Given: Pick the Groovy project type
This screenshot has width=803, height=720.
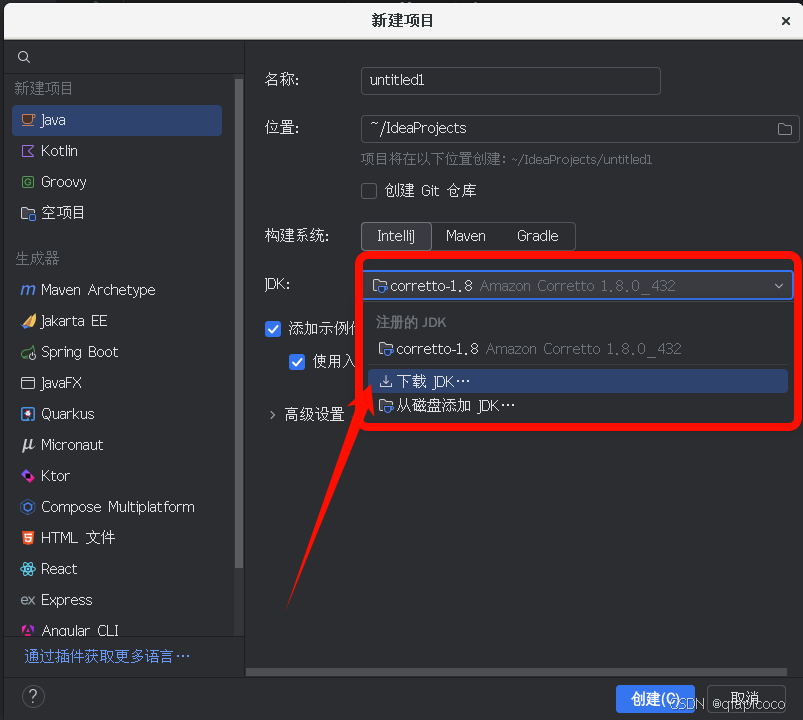Looking at the screenshot, I should (117, 182).
